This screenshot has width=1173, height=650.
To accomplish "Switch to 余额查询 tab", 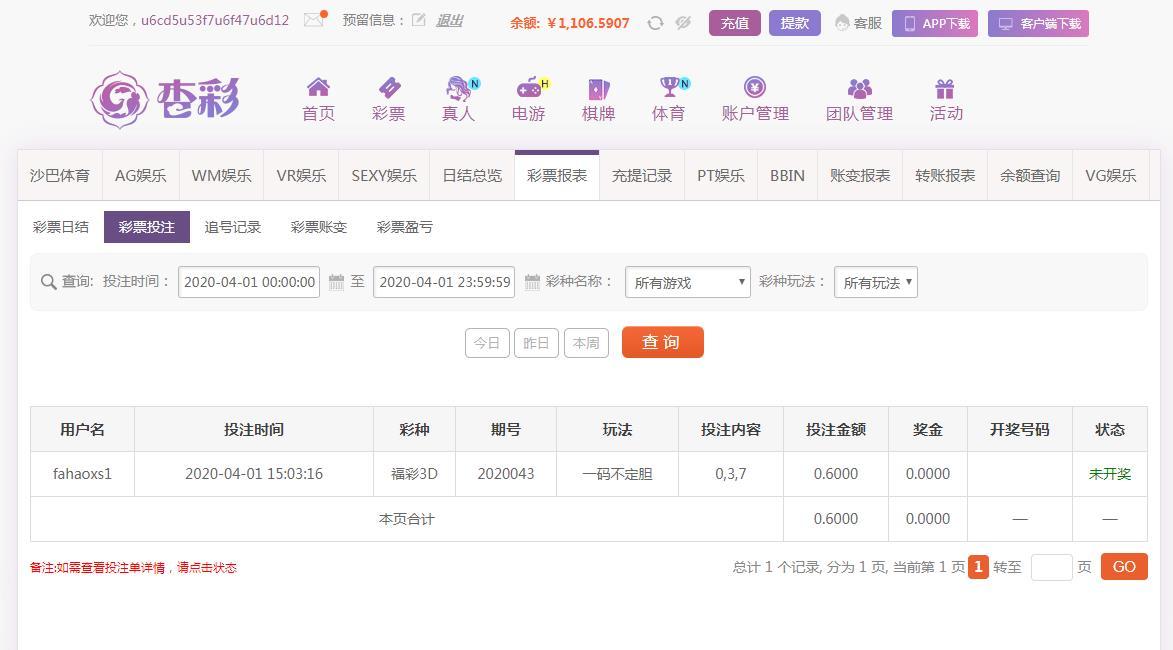I will click(x=1030, y=176).
